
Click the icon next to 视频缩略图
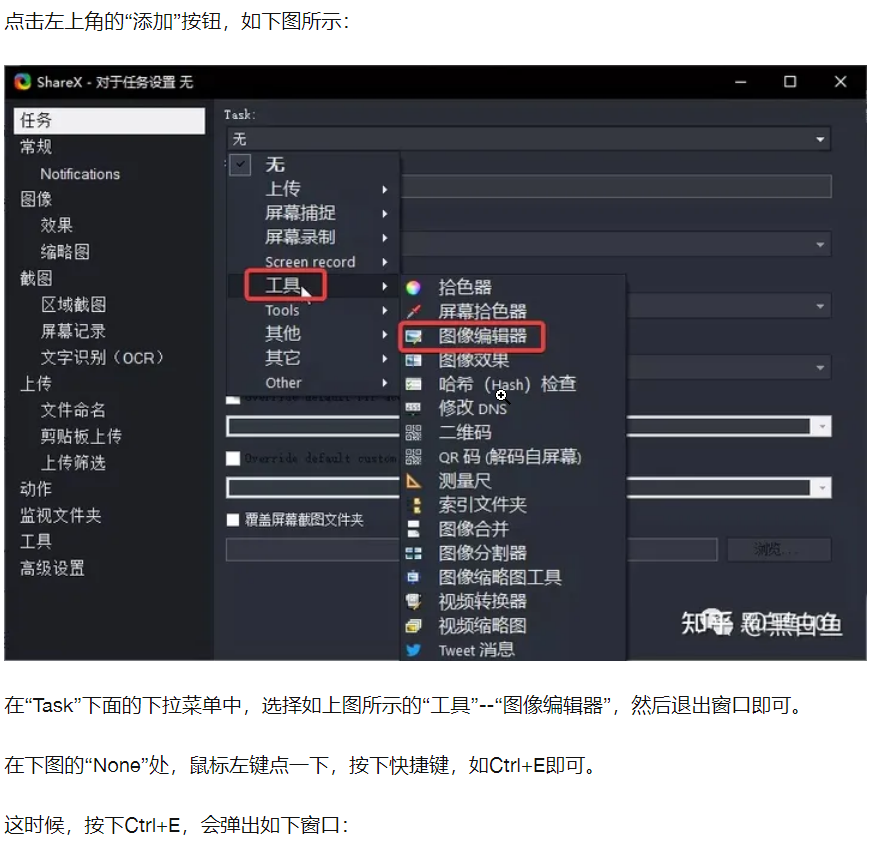pos(413,626)
